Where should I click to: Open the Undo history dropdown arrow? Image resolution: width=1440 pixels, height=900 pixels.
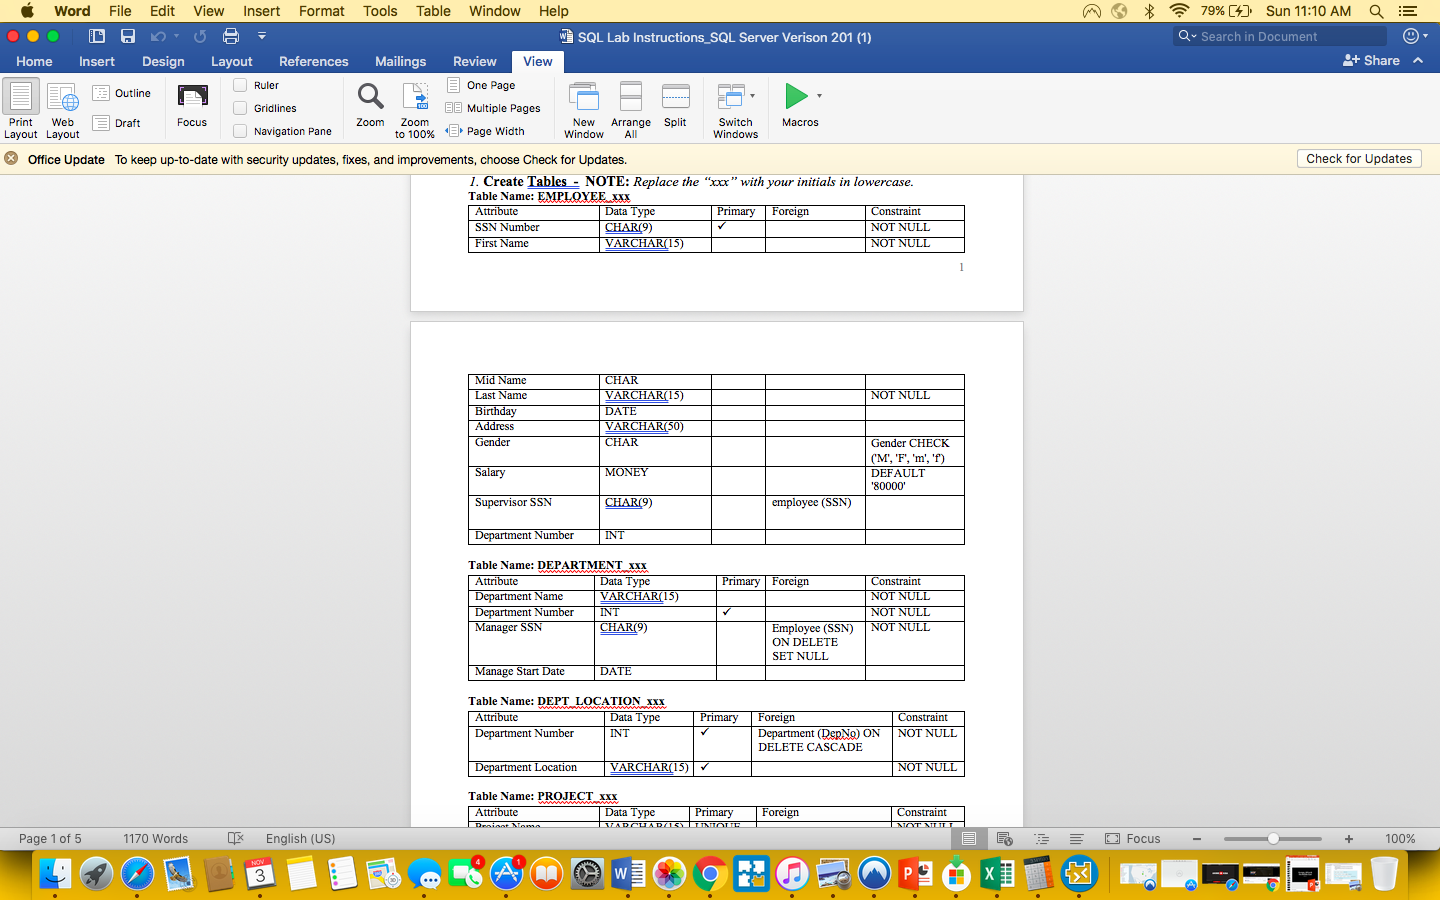pos(176,36)
